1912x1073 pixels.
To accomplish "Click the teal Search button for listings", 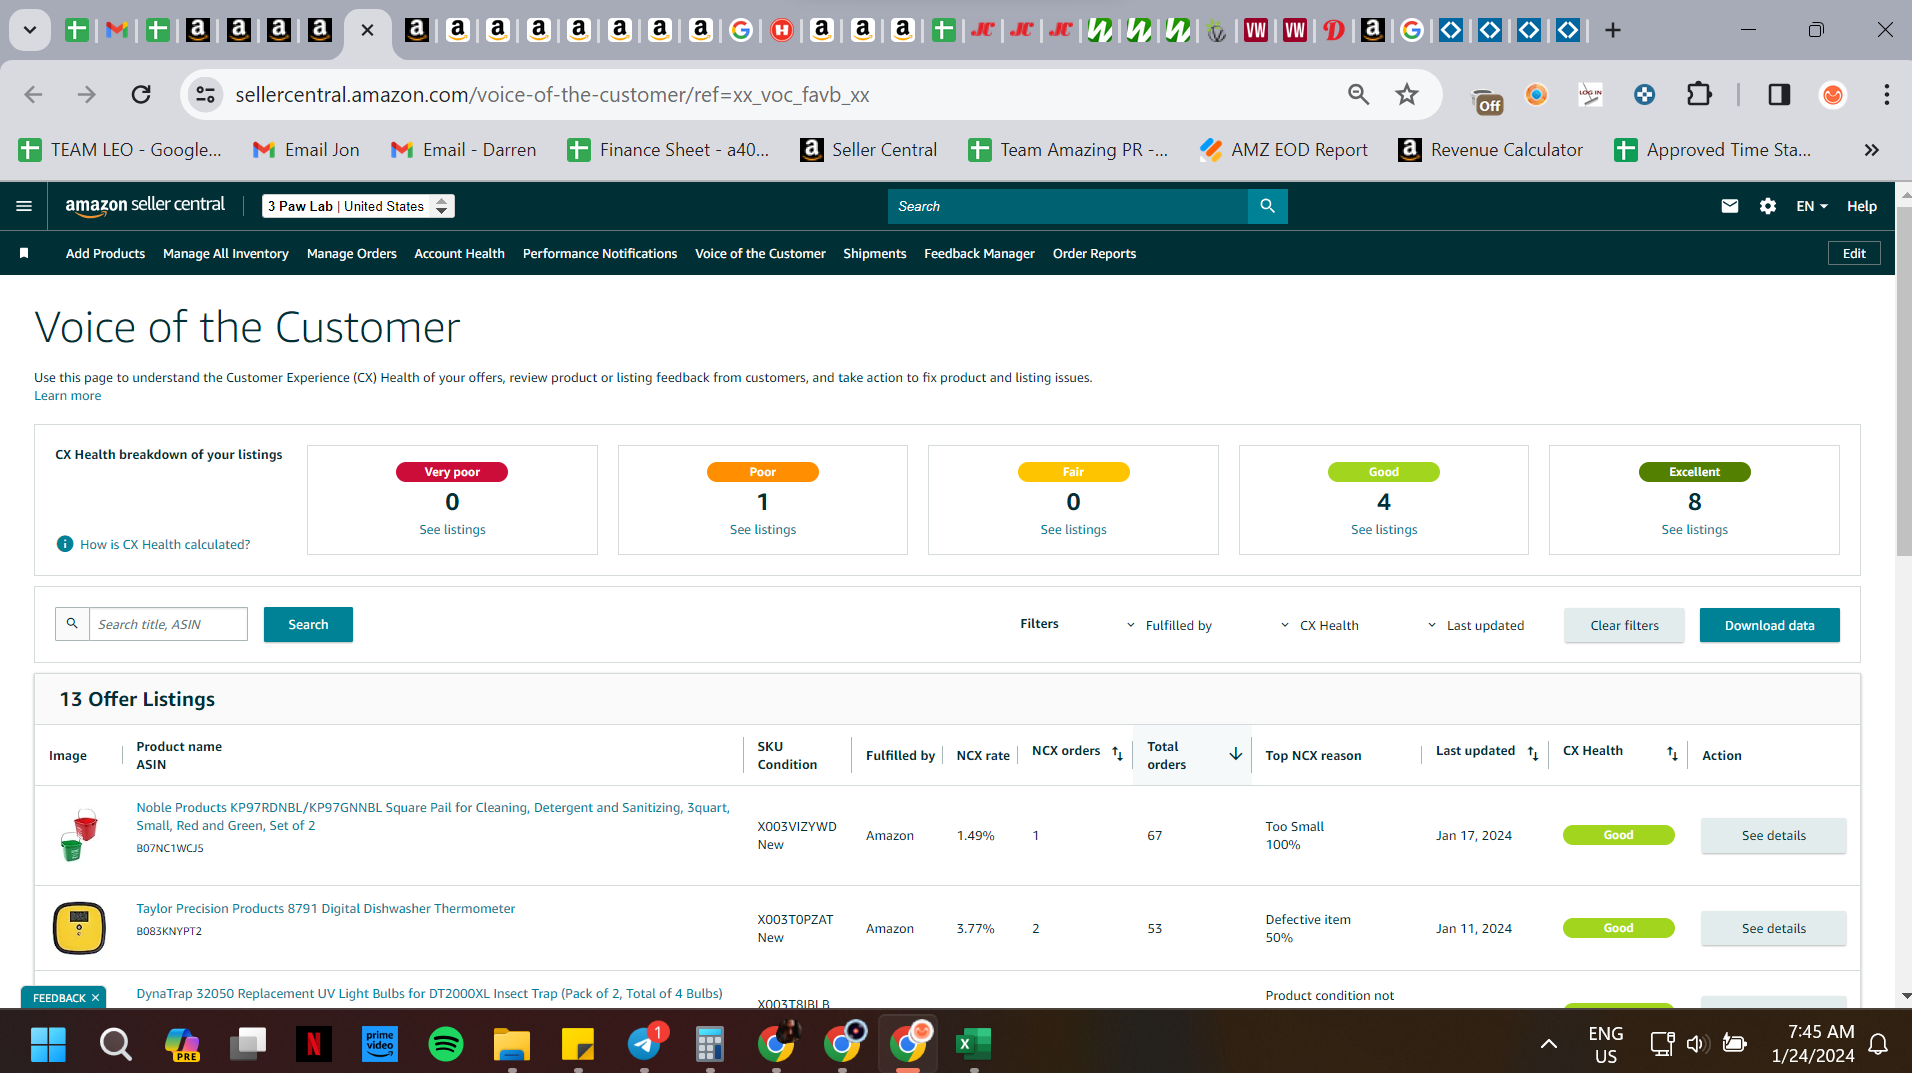I will pos(308,624).
